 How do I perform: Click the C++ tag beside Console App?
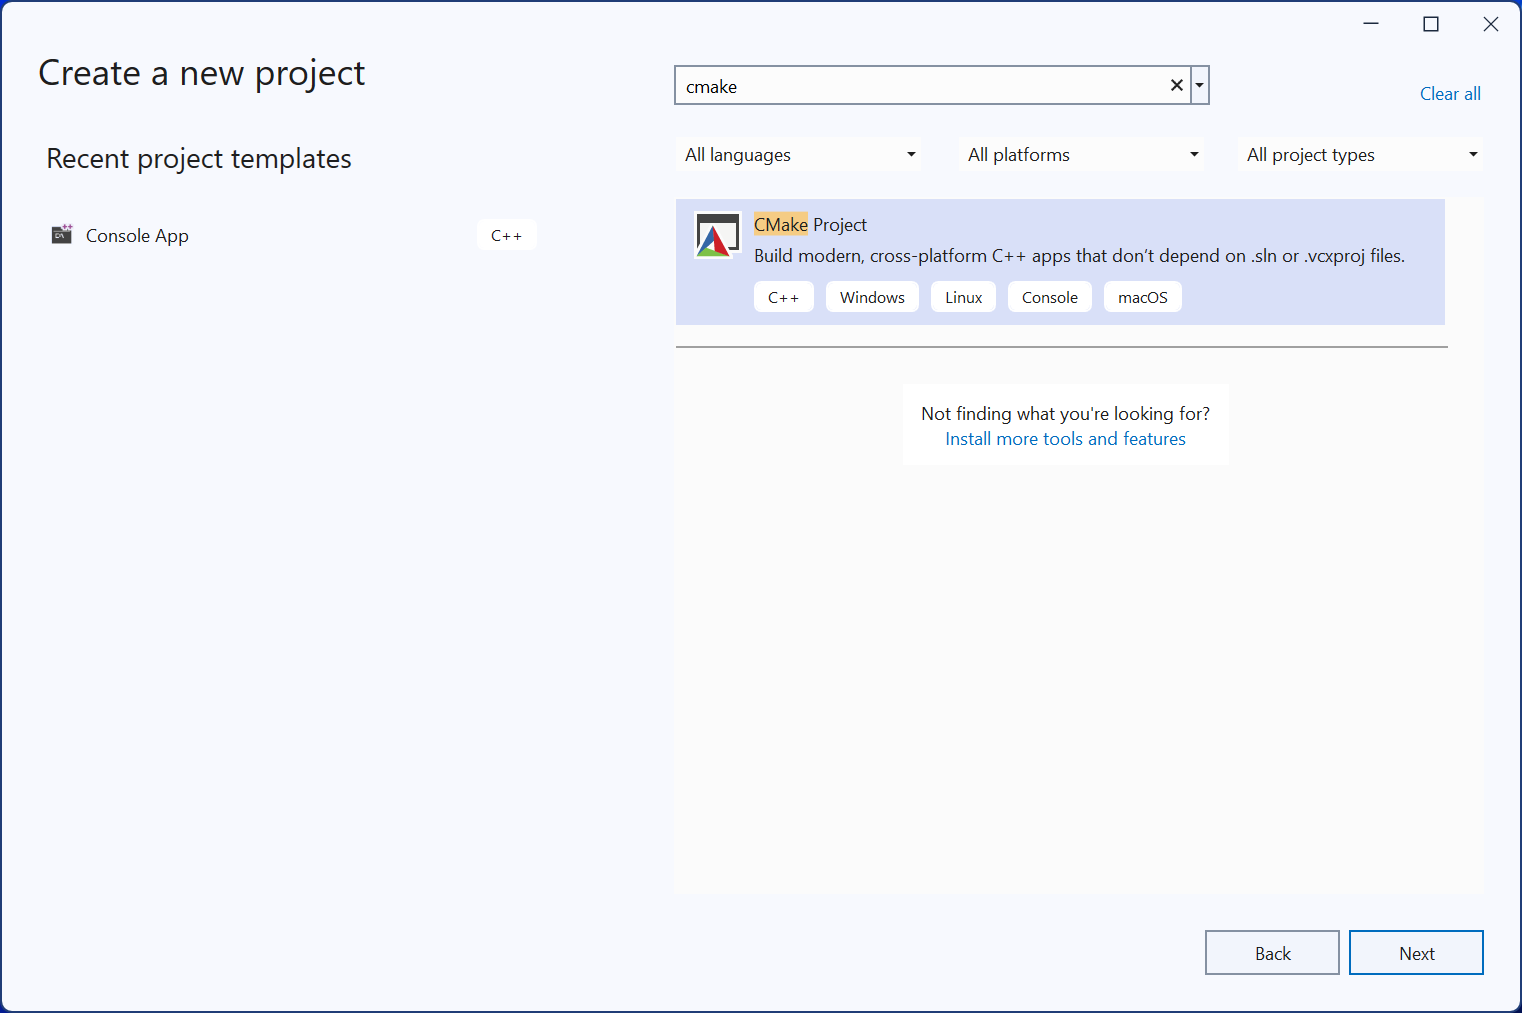(506, 236)
